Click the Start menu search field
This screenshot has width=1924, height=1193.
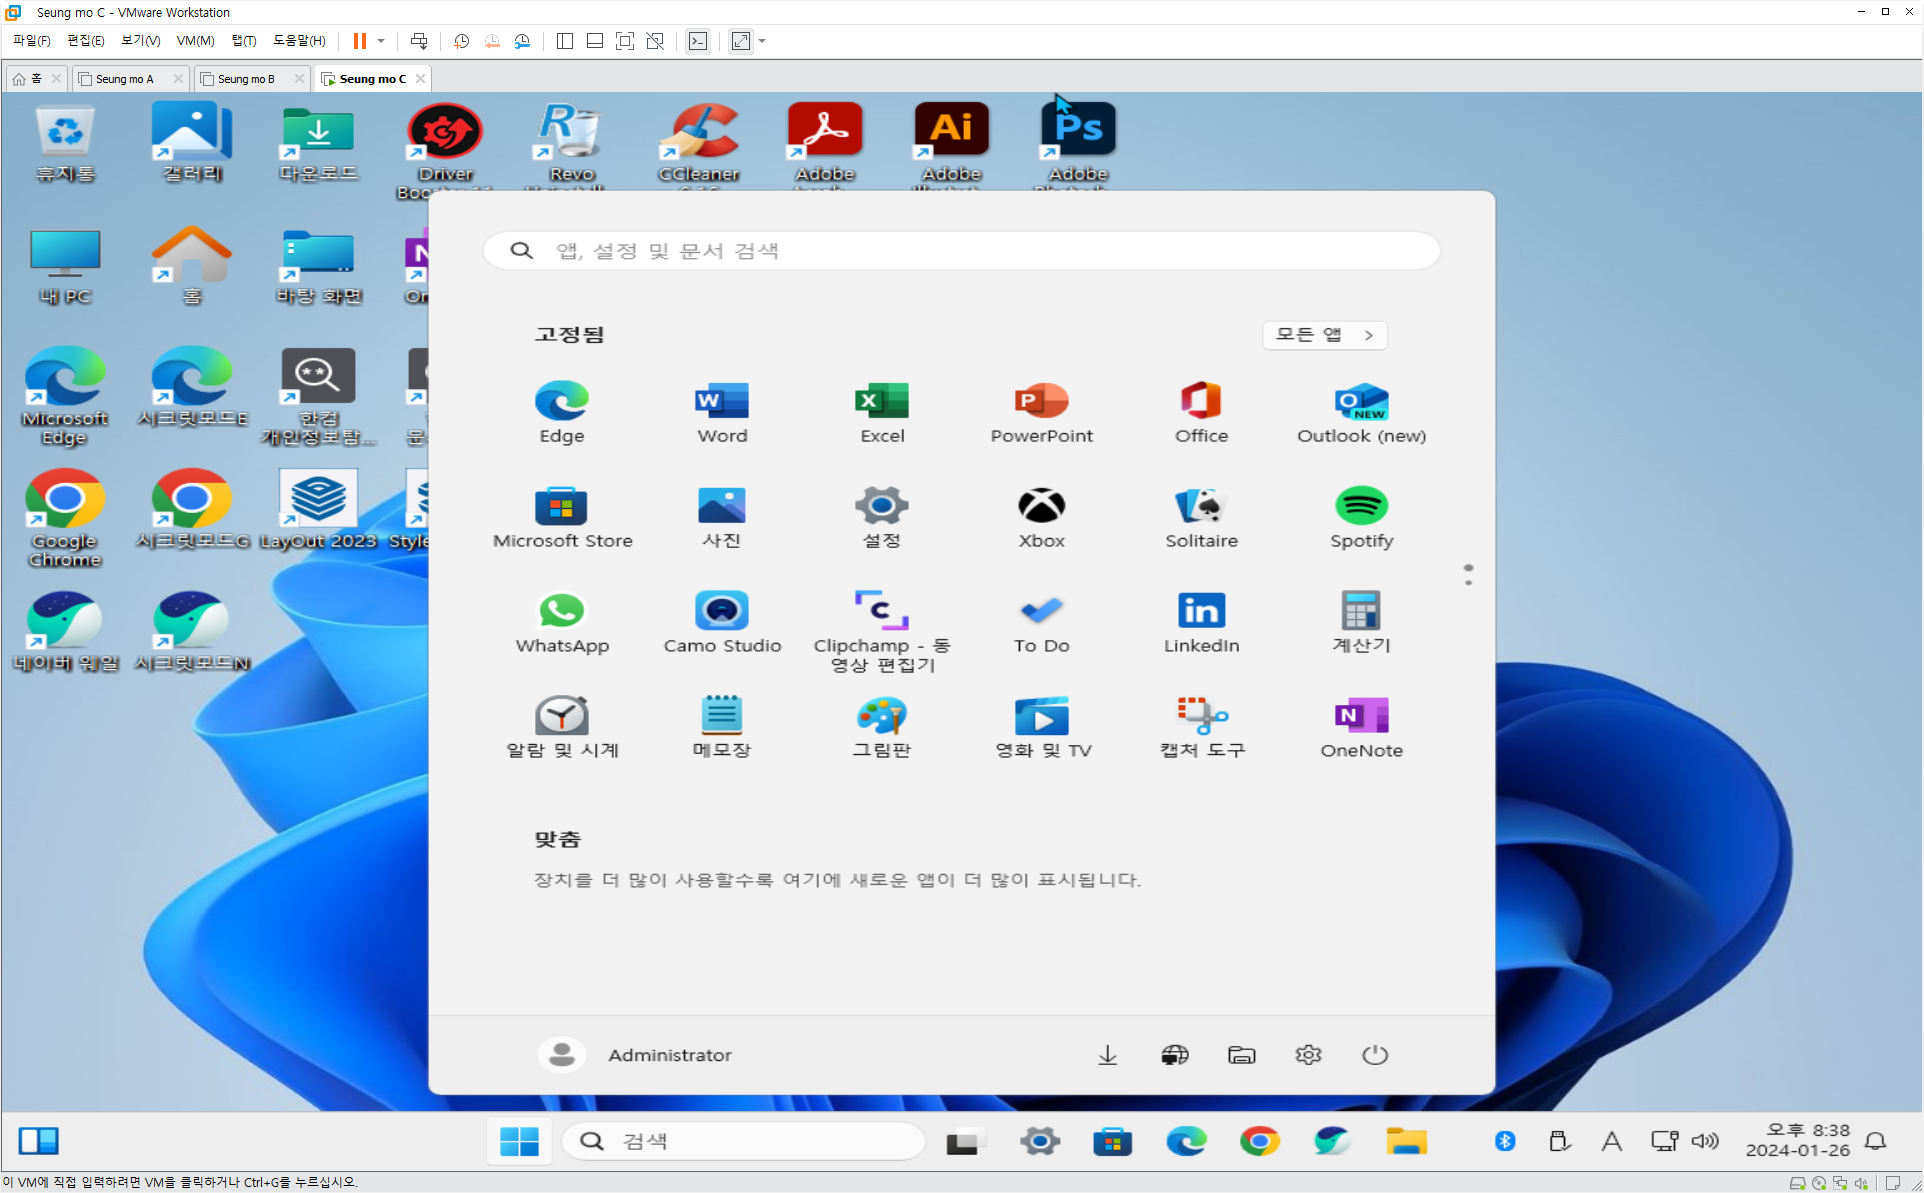[960, 251]
